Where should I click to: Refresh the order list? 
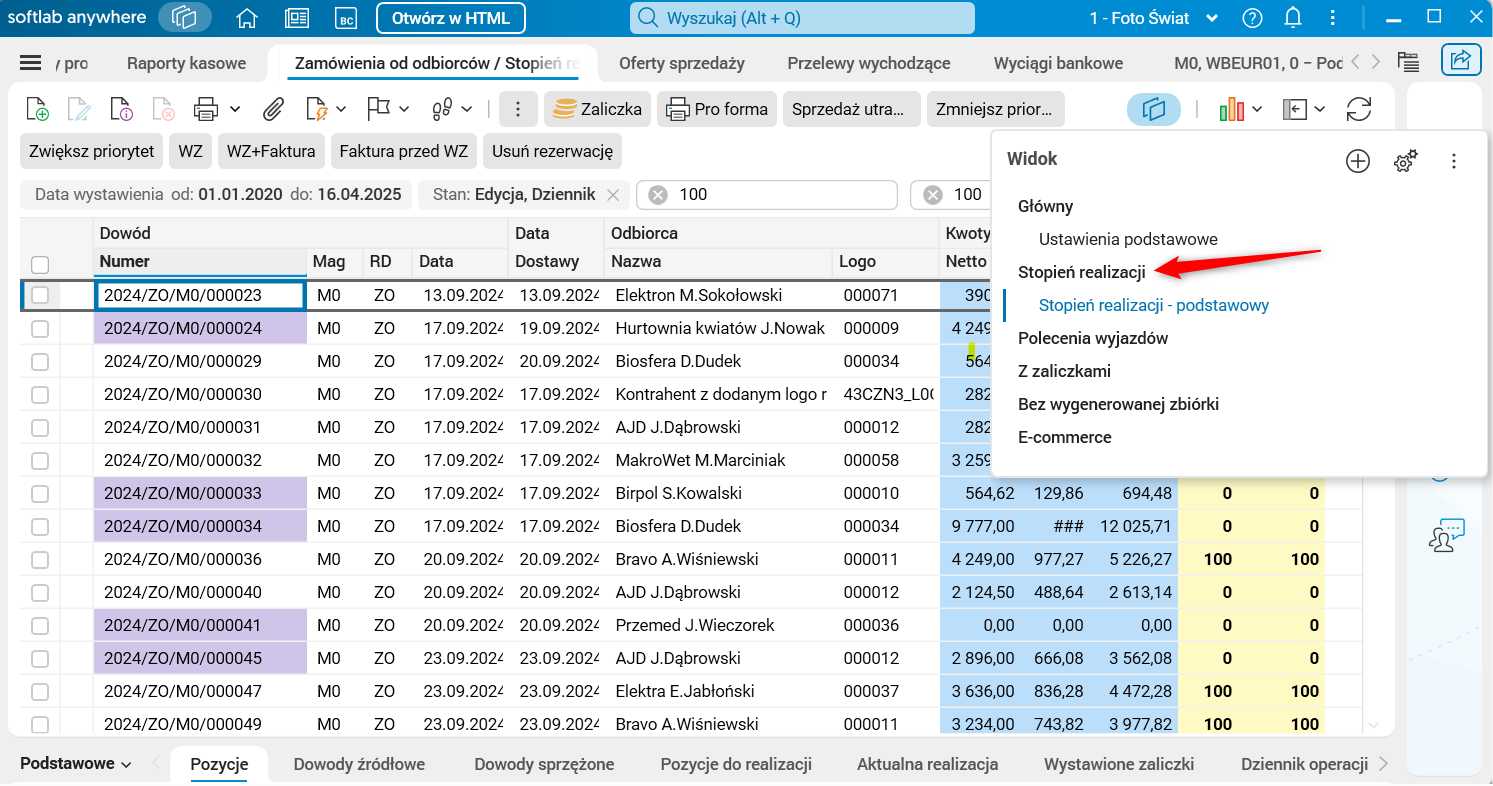[1359, 109]
